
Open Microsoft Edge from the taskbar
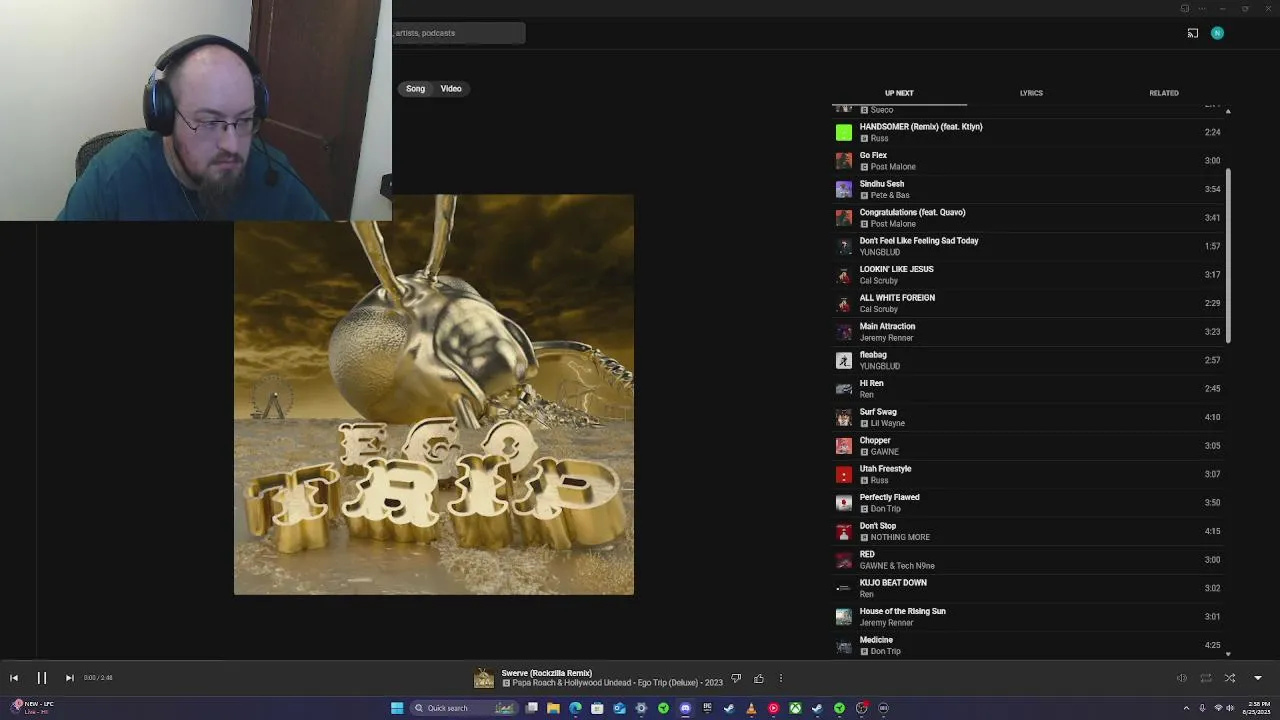(x=575, y=708)
